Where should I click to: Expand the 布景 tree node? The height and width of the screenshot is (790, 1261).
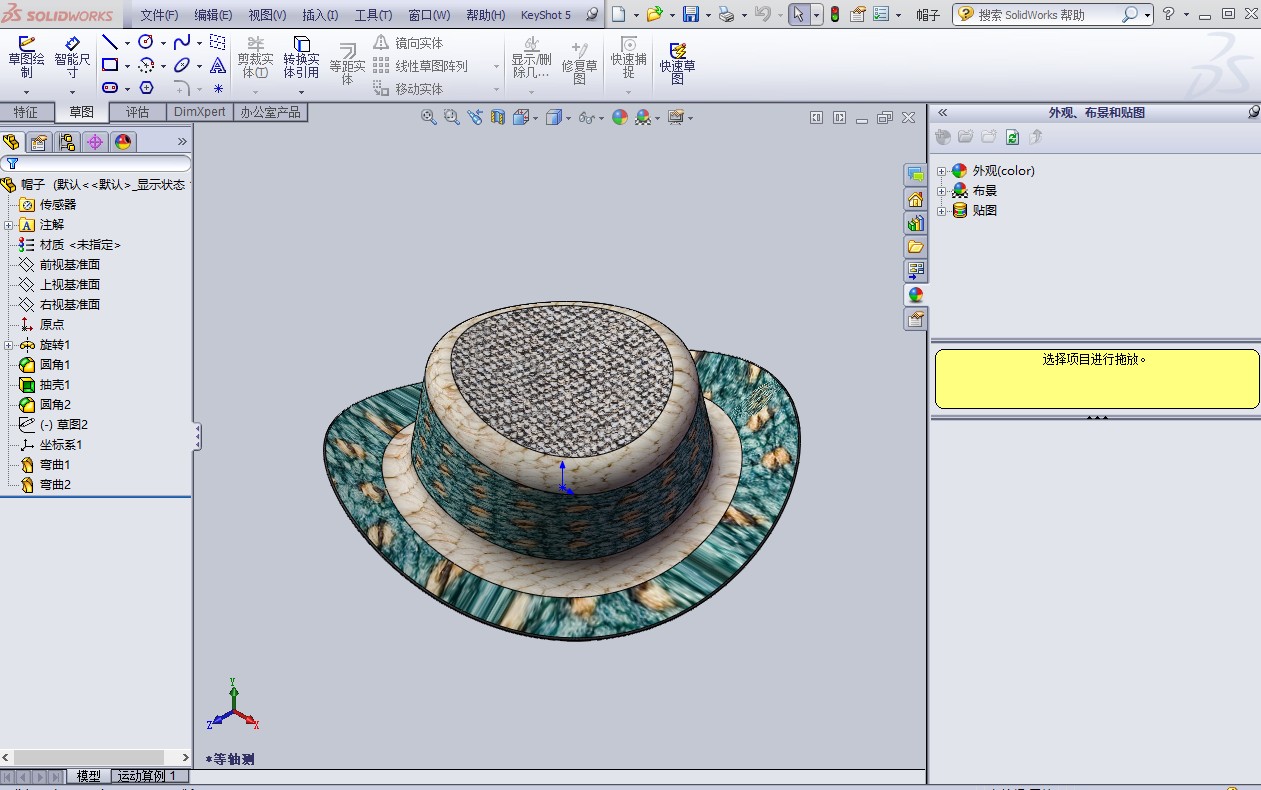pyautogui.click(x=941, y=191)
